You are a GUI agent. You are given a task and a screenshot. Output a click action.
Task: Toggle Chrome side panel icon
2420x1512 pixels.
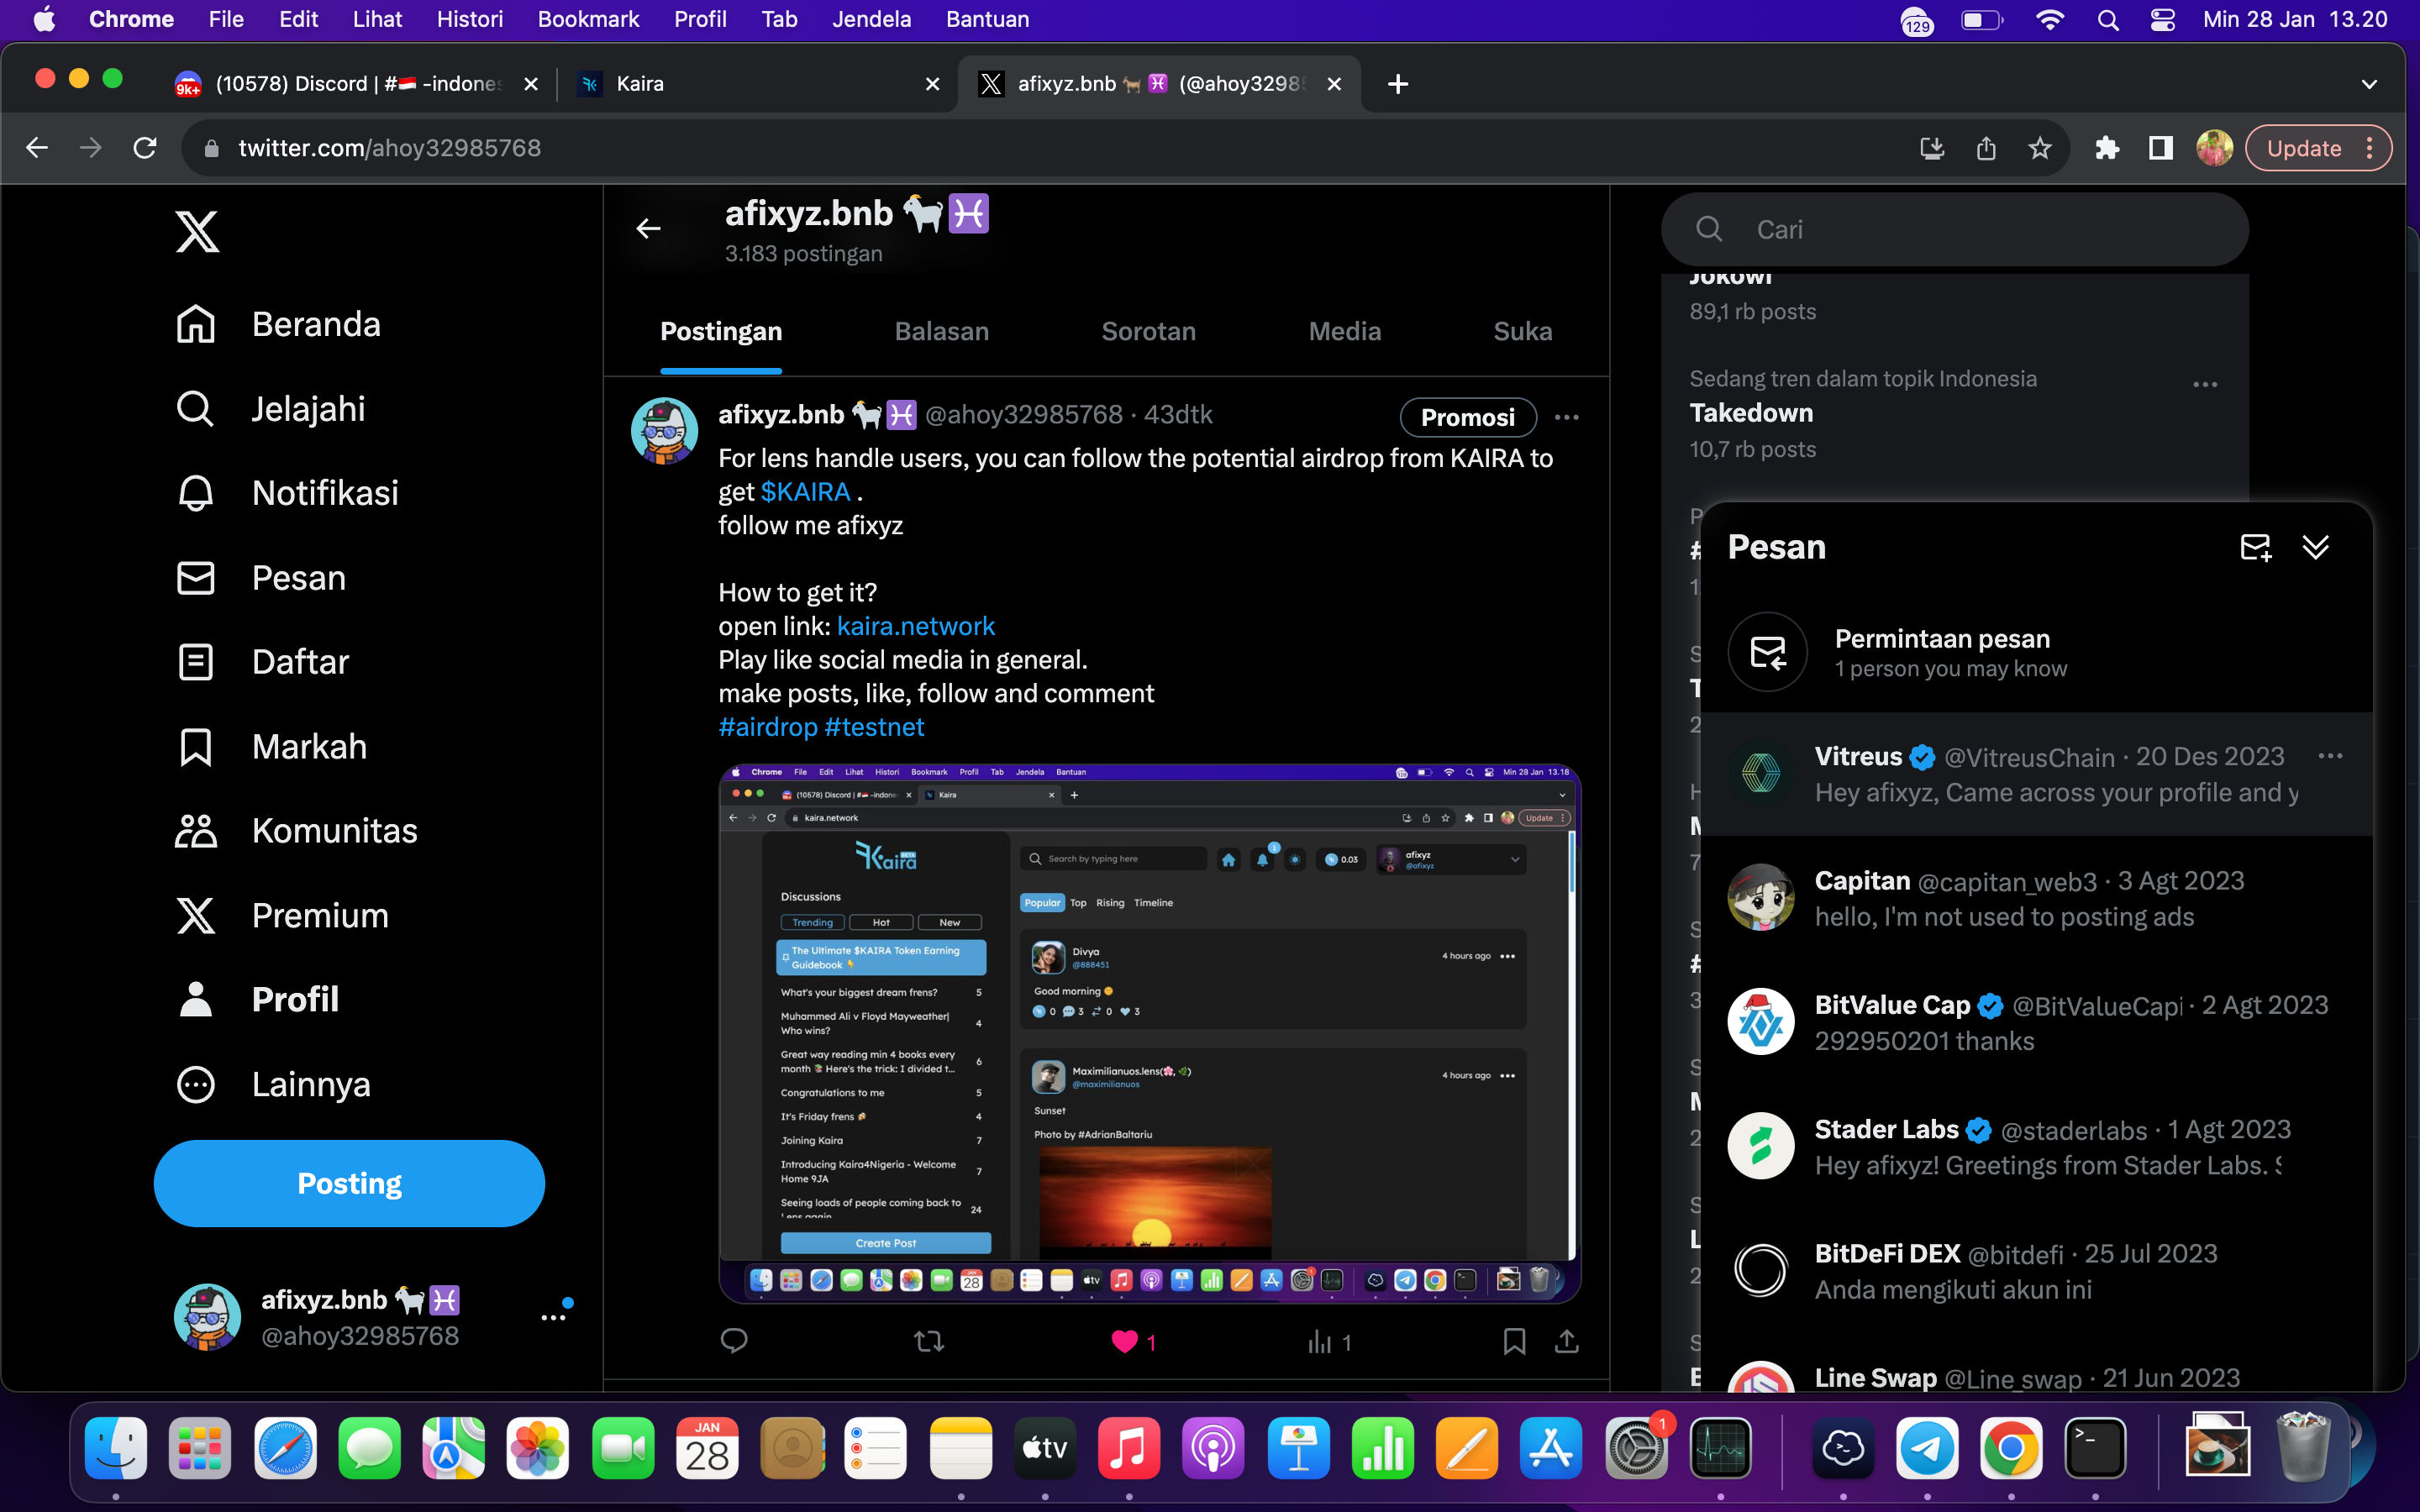tap(2160, 148)
